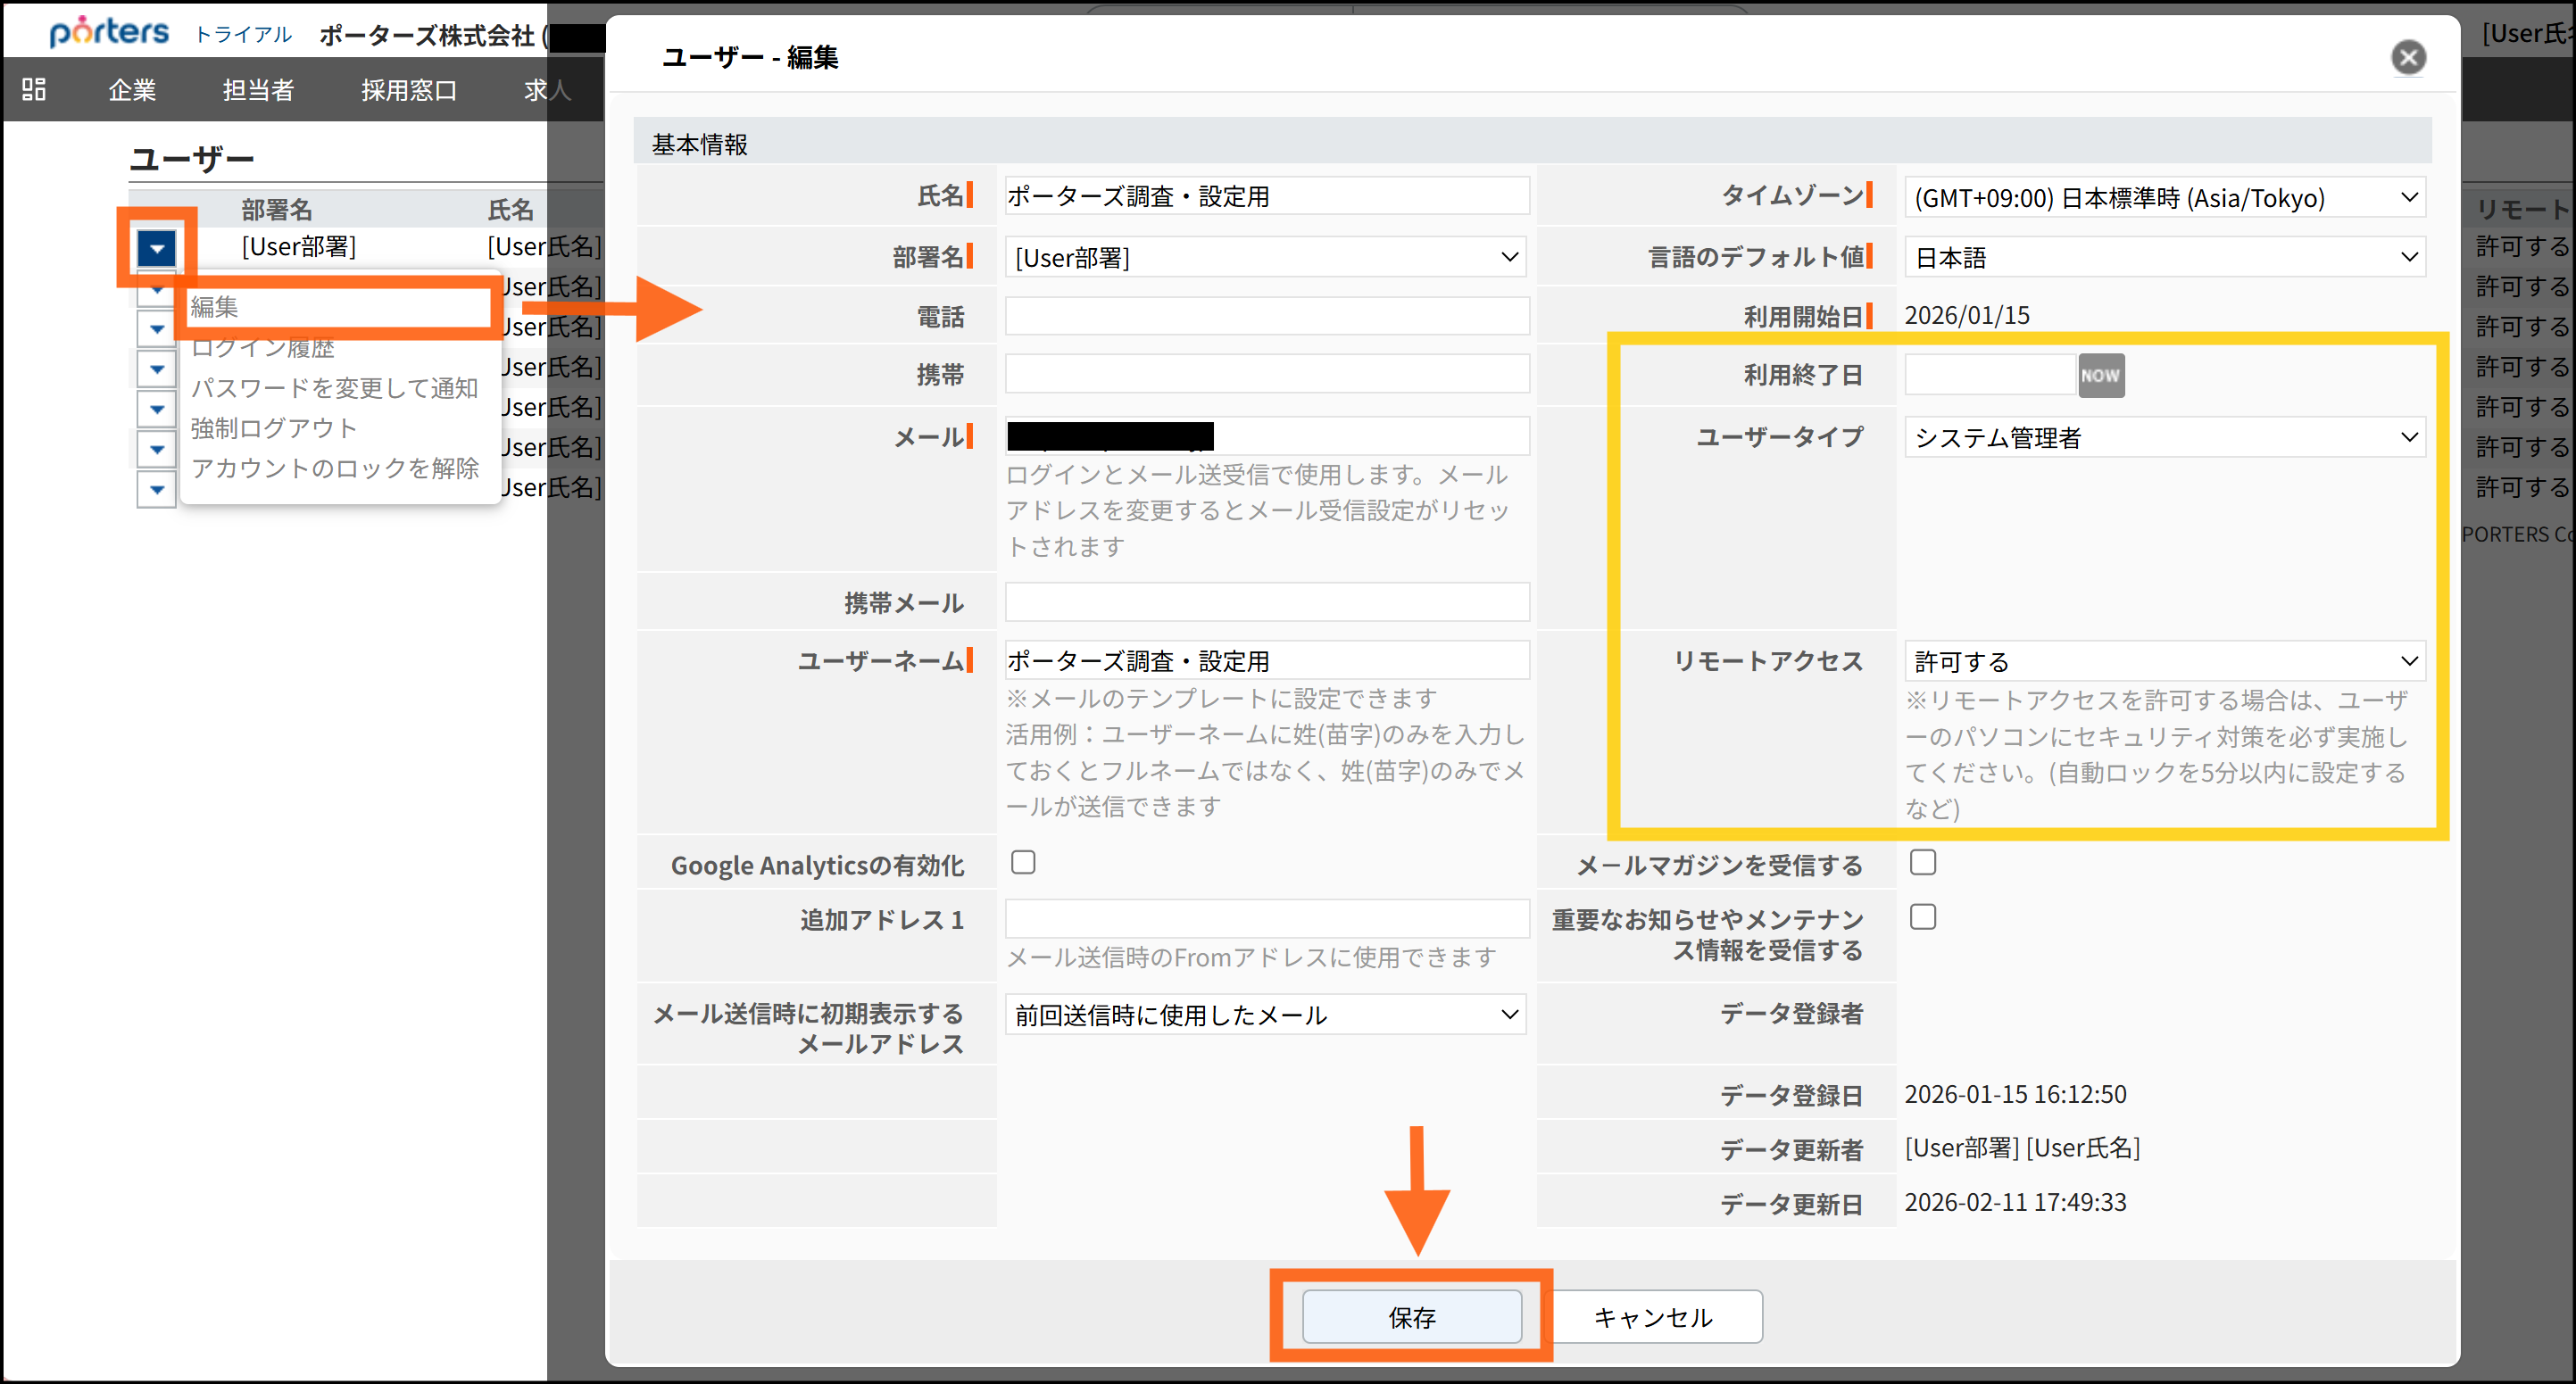Viewport: 2576px width, 1384px height.
Task: Click the 2026/01/15 利用開始日 value
Action: point(1967,315)
